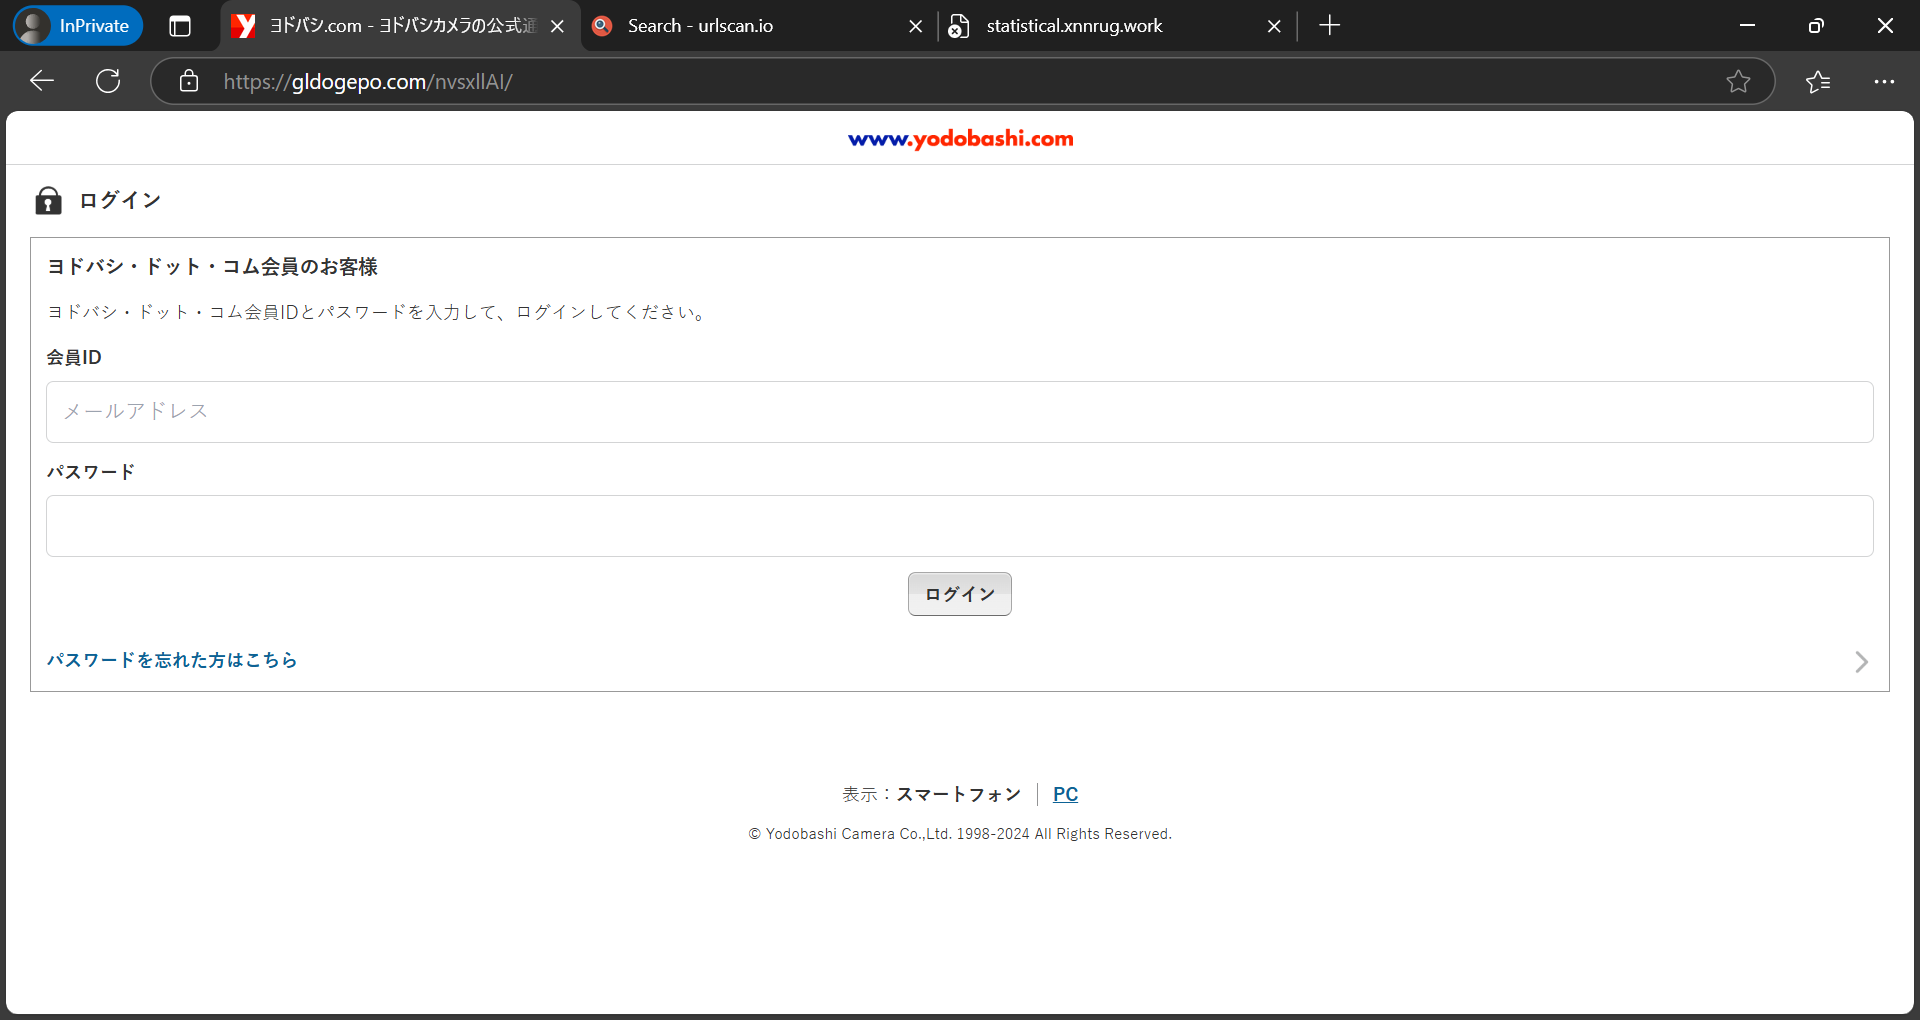The width and height of the screenshot is (1920, 1020).
Task: View site information lock icon
Action: click(x=189, y=81)
